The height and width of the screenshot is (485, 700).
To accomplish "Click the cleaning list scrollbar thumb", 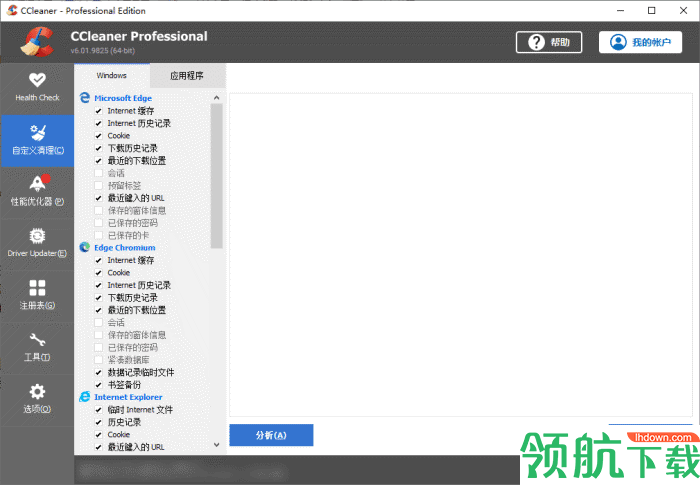I will tap(217, 176).
